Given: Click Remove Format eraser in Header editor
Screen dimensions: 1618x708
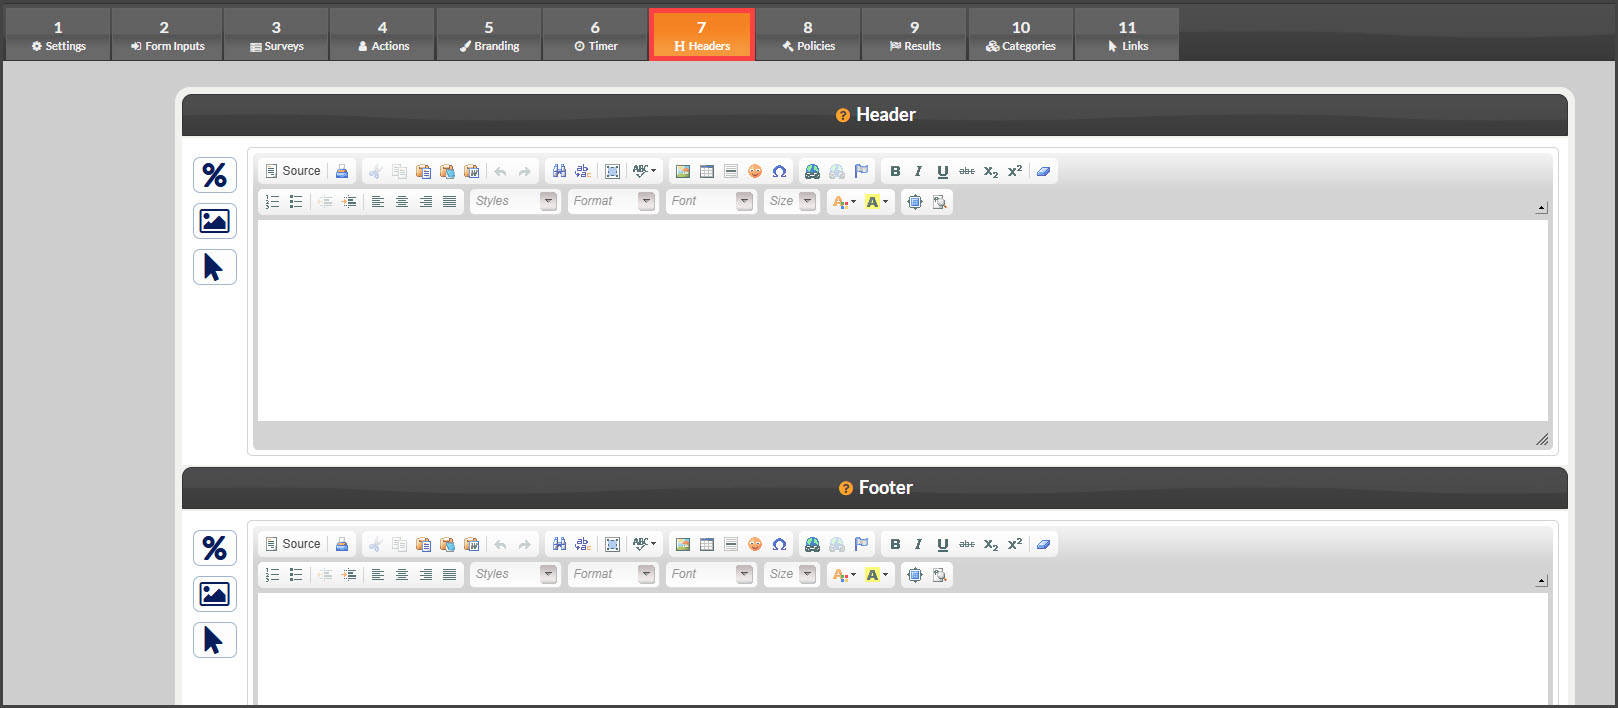Looking at the screenshot, I should coord(1043,171).
